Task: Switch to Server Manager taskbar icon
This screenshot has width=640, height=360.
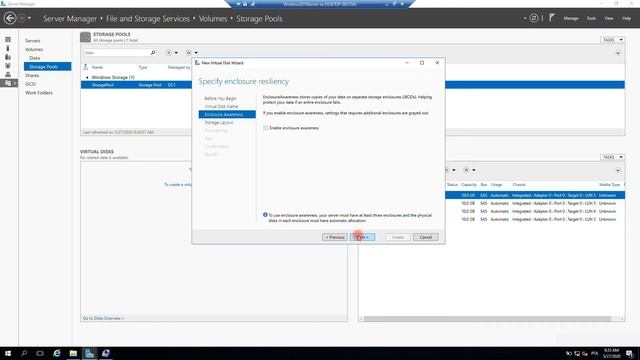Action: [x=89, y=353]
